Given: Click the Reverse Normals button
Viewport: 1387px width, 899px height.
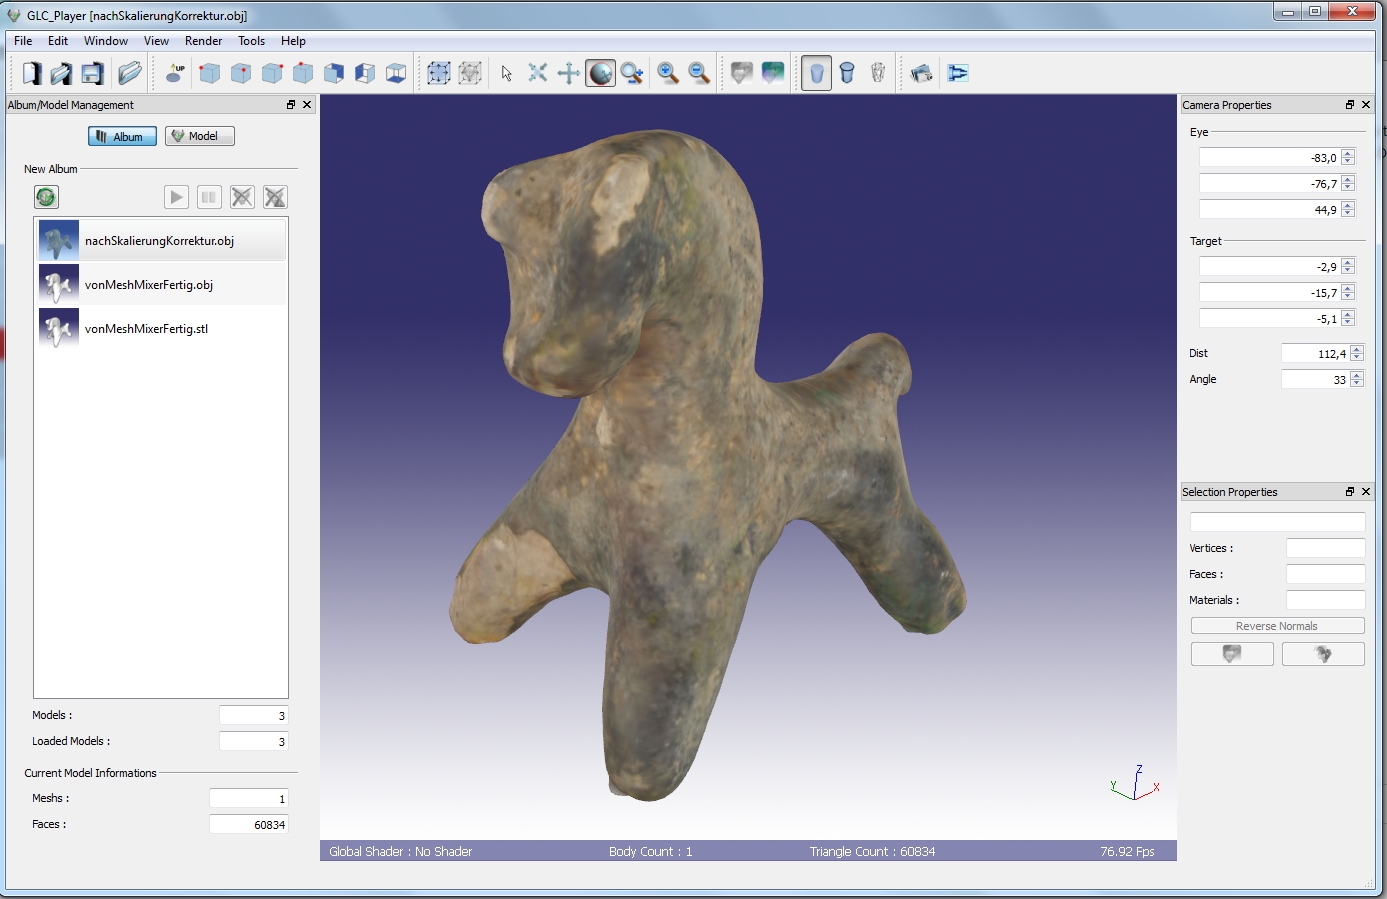Looking at the screenshot, I should [1277, 626].
